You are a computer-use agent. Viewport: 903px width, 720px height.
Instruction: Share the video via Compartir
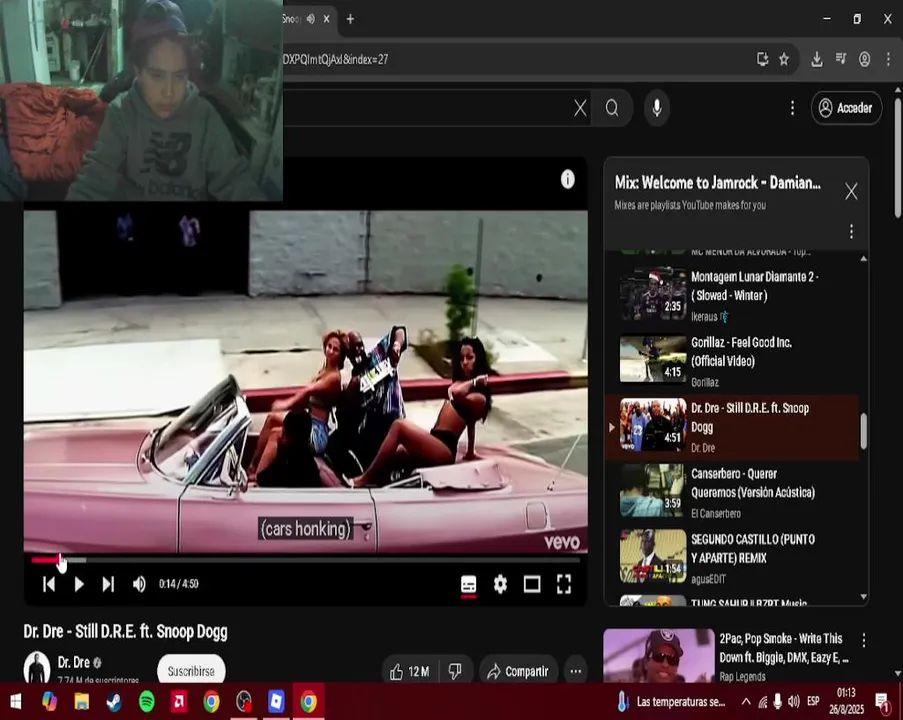click(518, 672)
